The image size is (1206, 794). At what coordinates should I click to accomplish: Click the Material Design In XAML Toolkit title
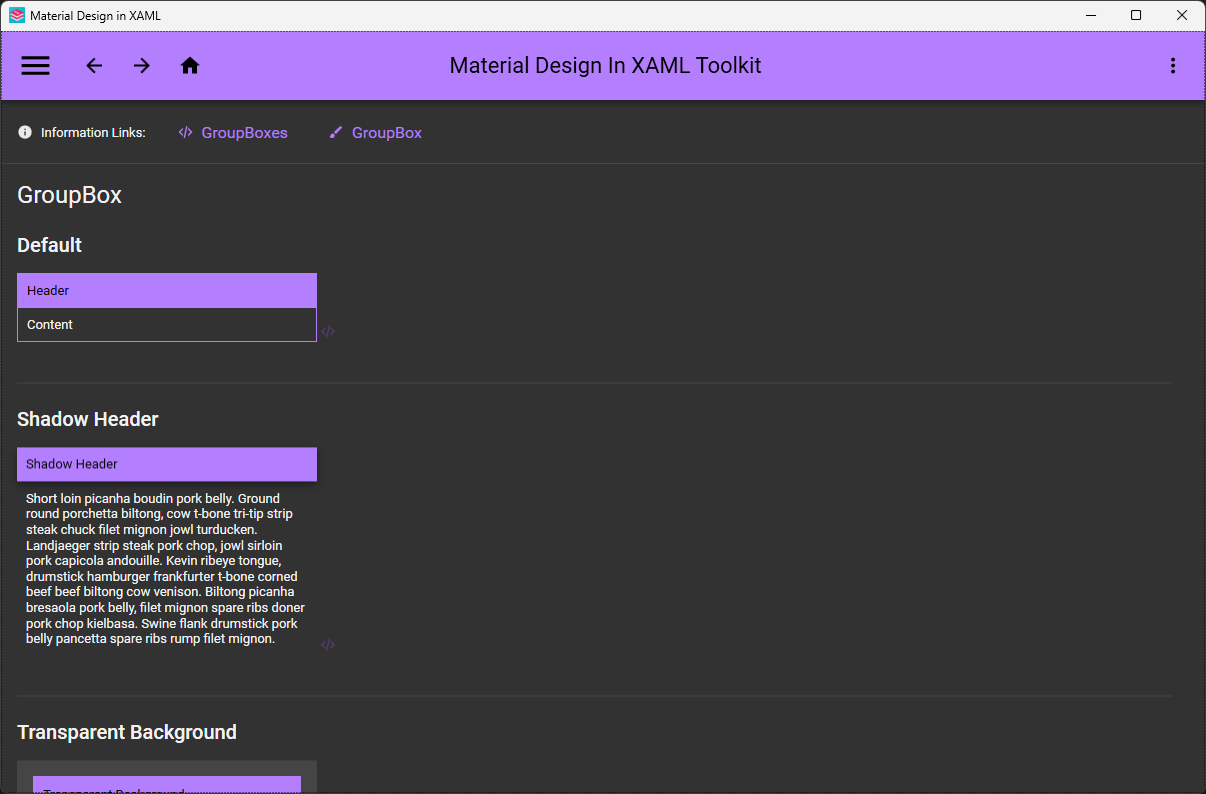tap(605, 66)
